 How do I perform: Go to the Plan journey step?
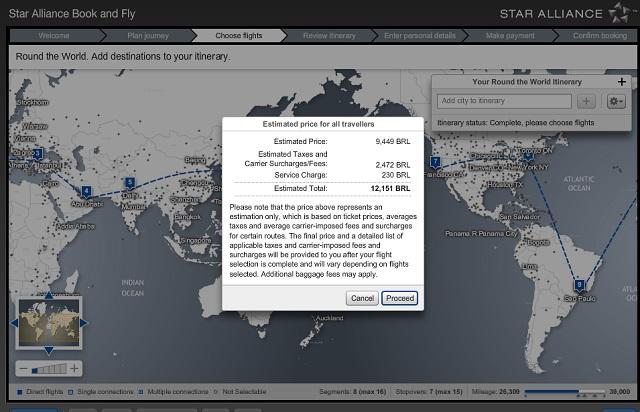click(x=148, y=36)
